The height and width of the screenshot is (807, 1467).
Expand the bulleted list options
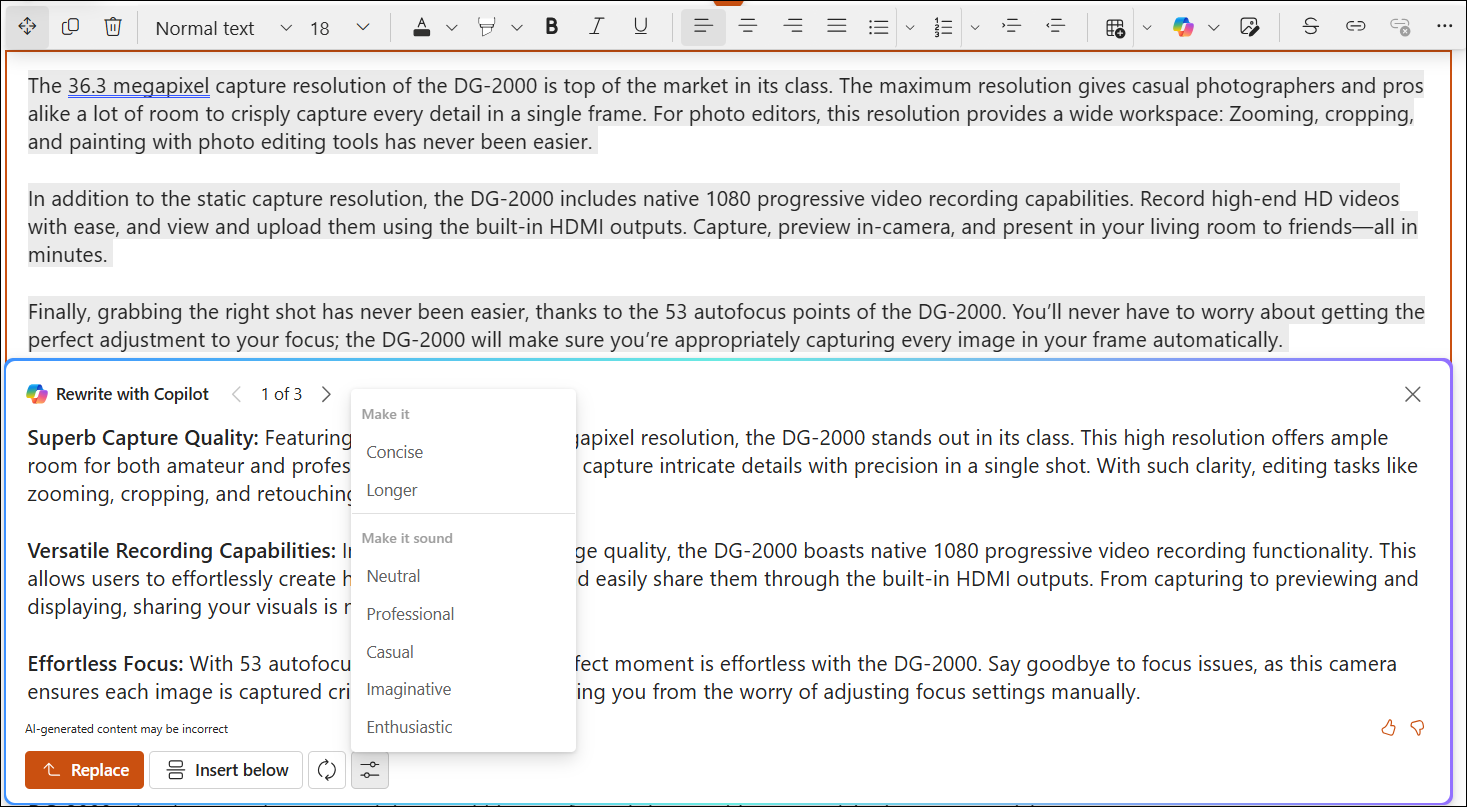(910, 26)
